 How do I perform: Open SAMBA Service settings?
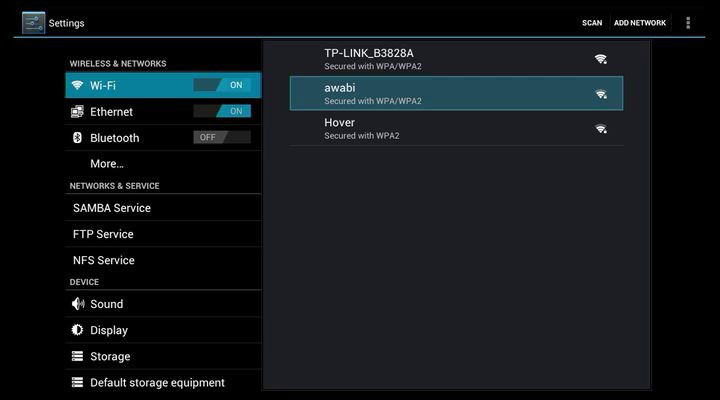tap(112, 208)
